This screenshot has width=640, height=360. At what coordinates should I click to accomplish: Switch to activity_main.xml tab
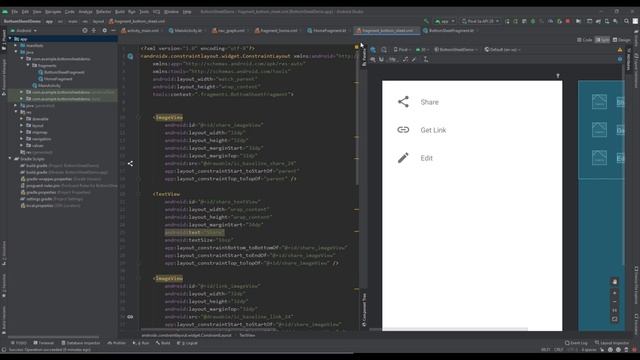point(140,31)
